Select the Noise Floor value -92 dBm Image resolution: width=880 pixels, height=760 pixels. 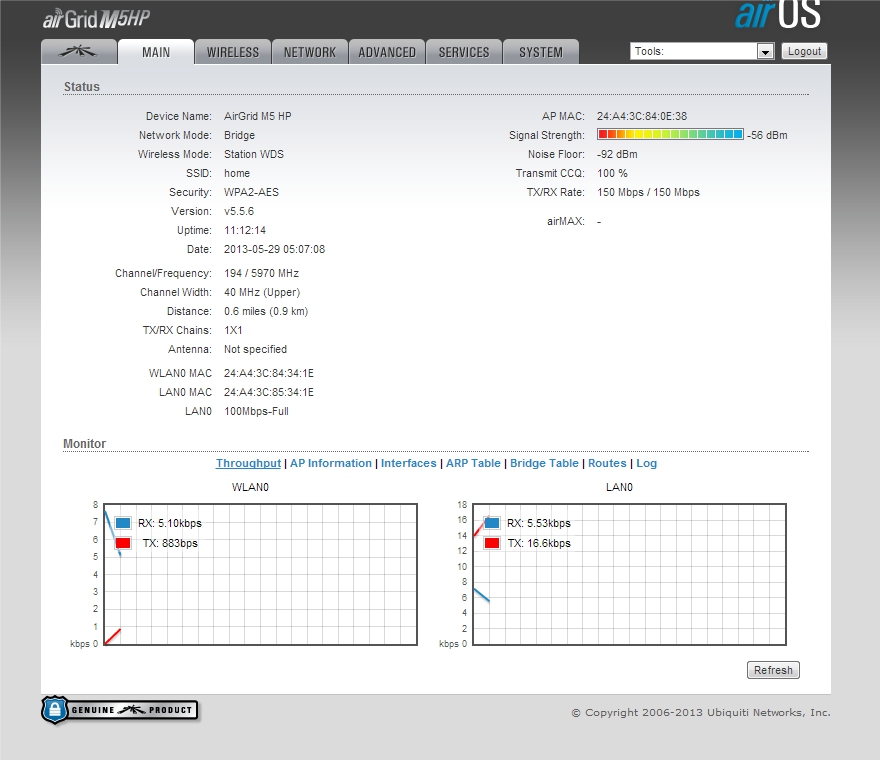point(617,154)
